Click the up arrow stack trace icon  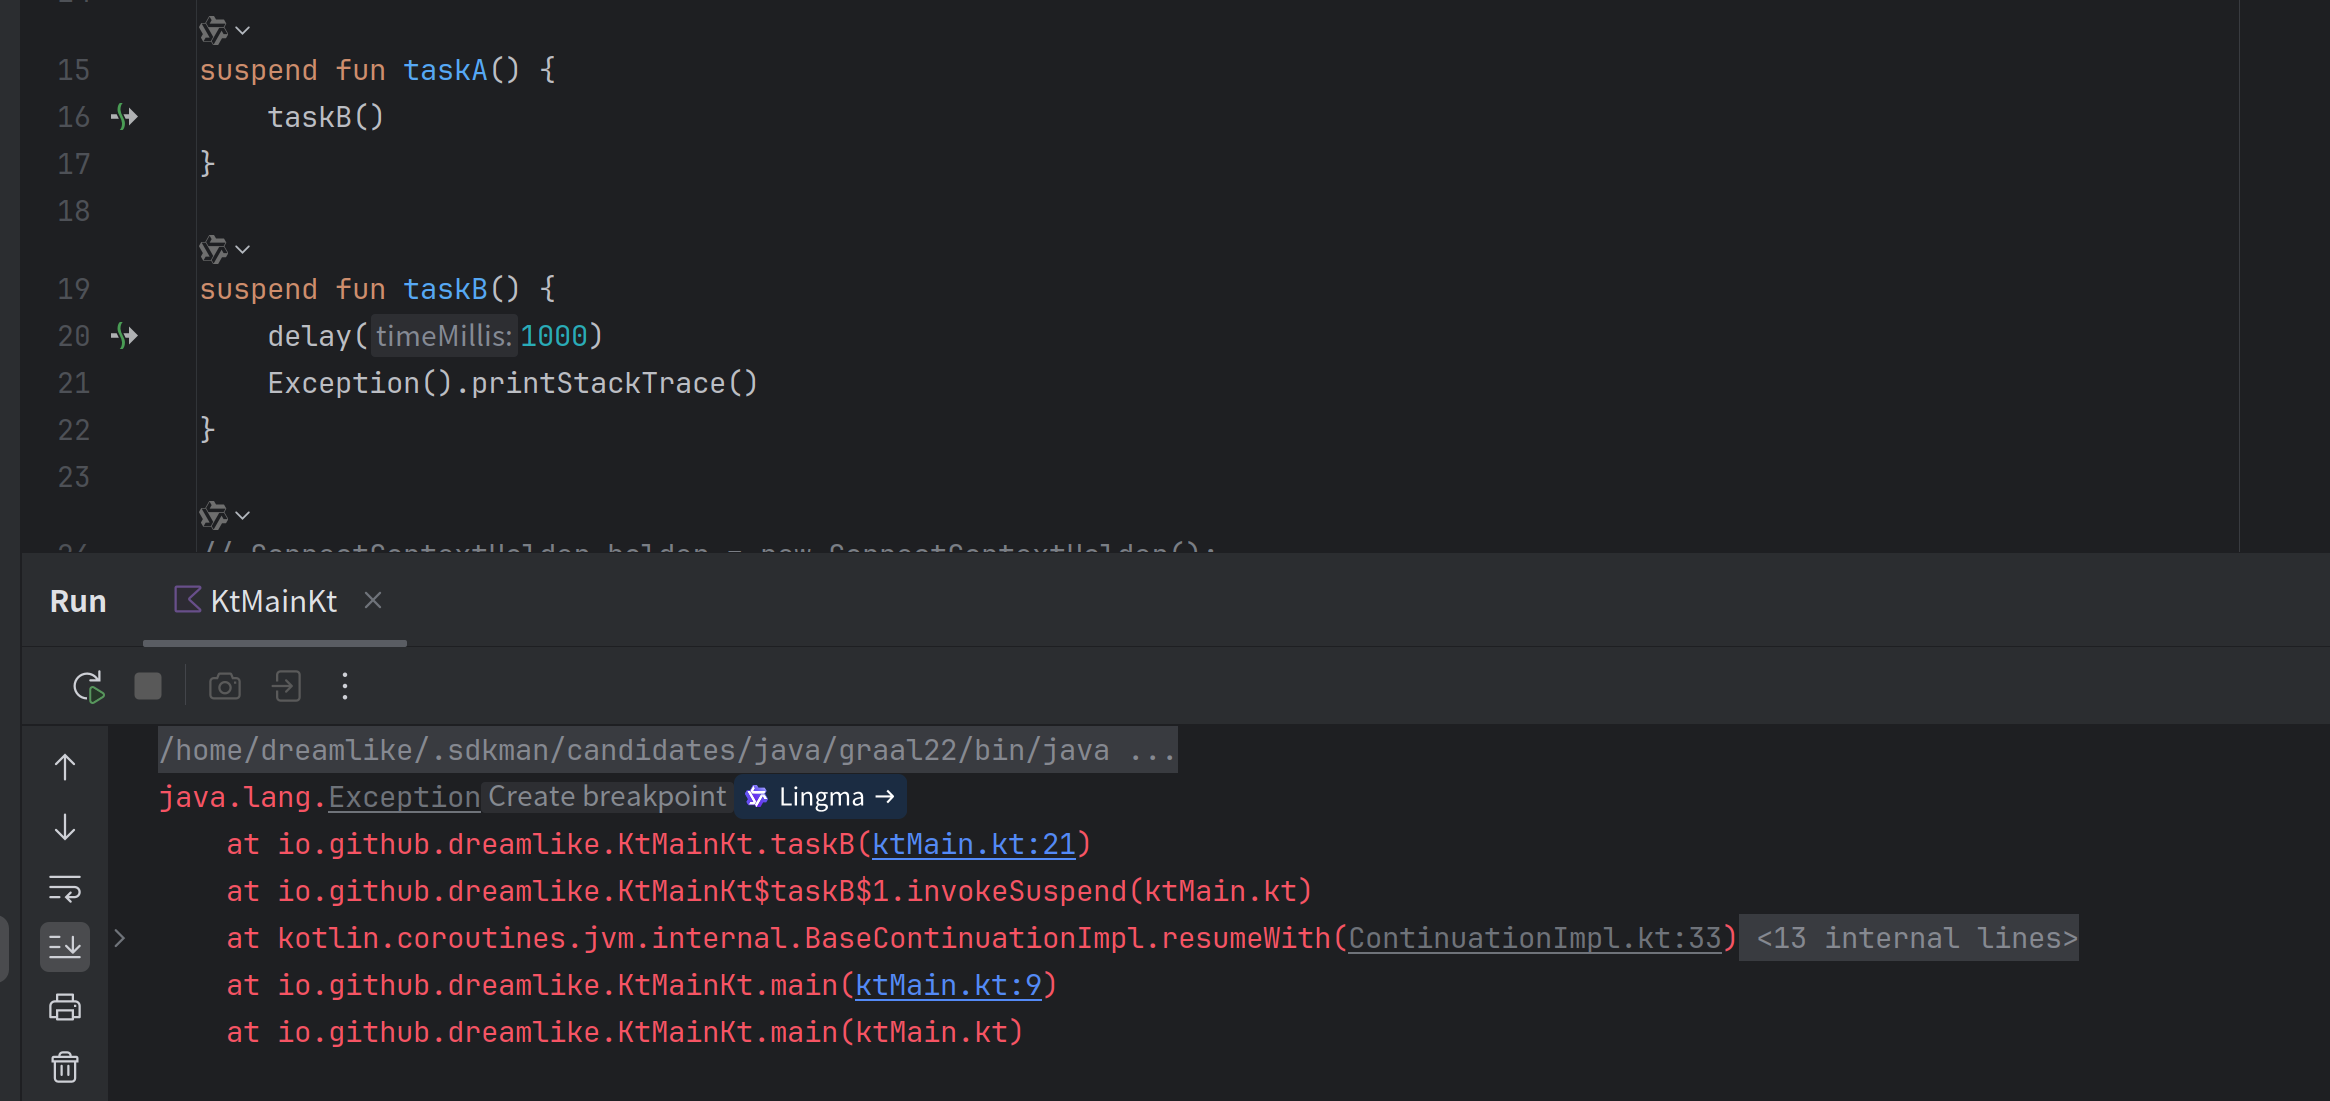tap(65, 767)
